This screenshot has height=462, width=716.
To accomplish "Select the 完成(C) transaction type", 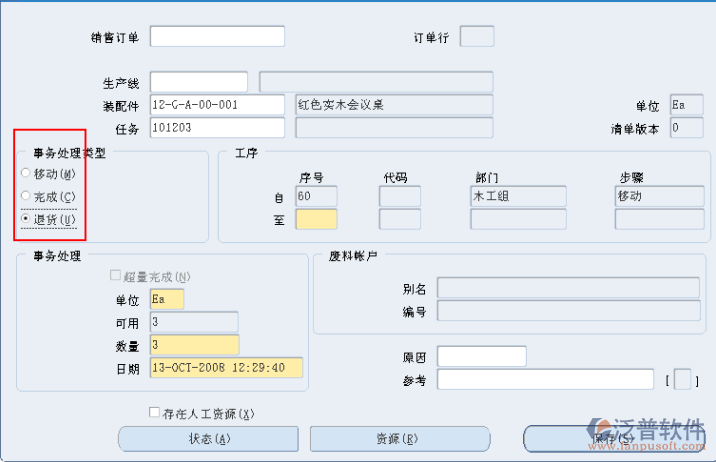I will (x=25, y=196).
